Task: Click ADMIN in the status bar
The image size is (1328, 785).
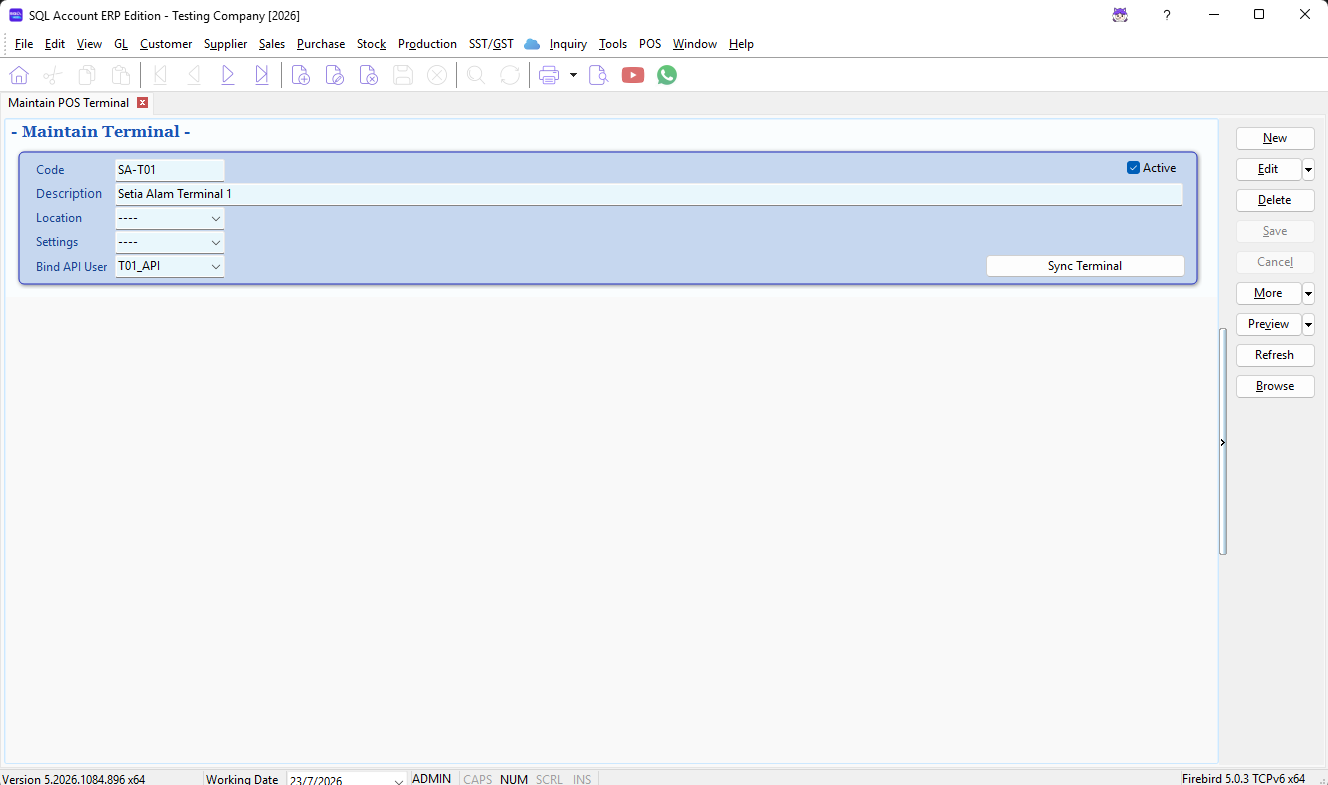Action: coord(431,778)
